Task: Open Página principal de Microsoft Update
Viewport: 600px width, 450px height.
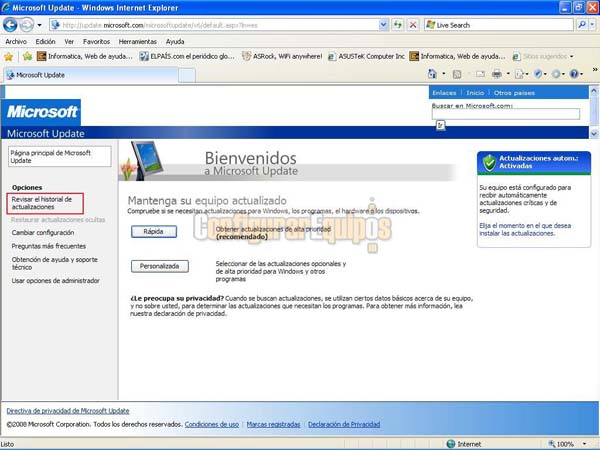Action: (x=60, y=157)
